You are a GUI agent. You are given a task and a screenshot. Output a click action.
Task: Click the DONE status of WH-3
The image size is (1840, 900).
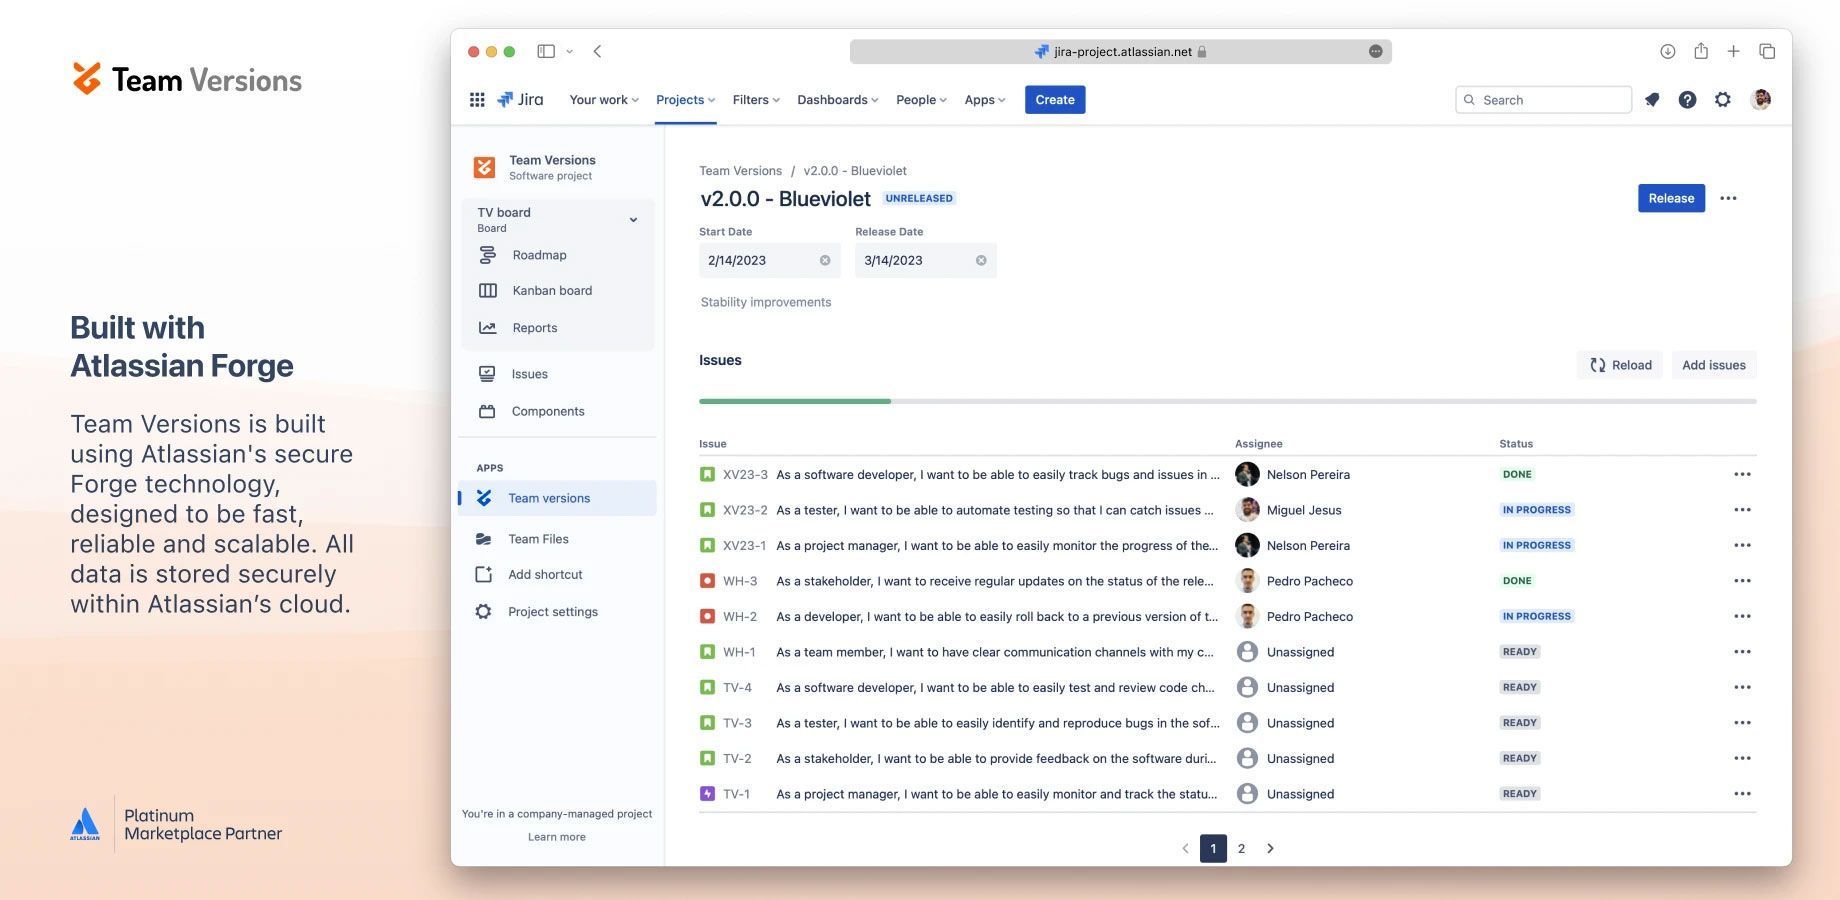[x=1517, y=581]
